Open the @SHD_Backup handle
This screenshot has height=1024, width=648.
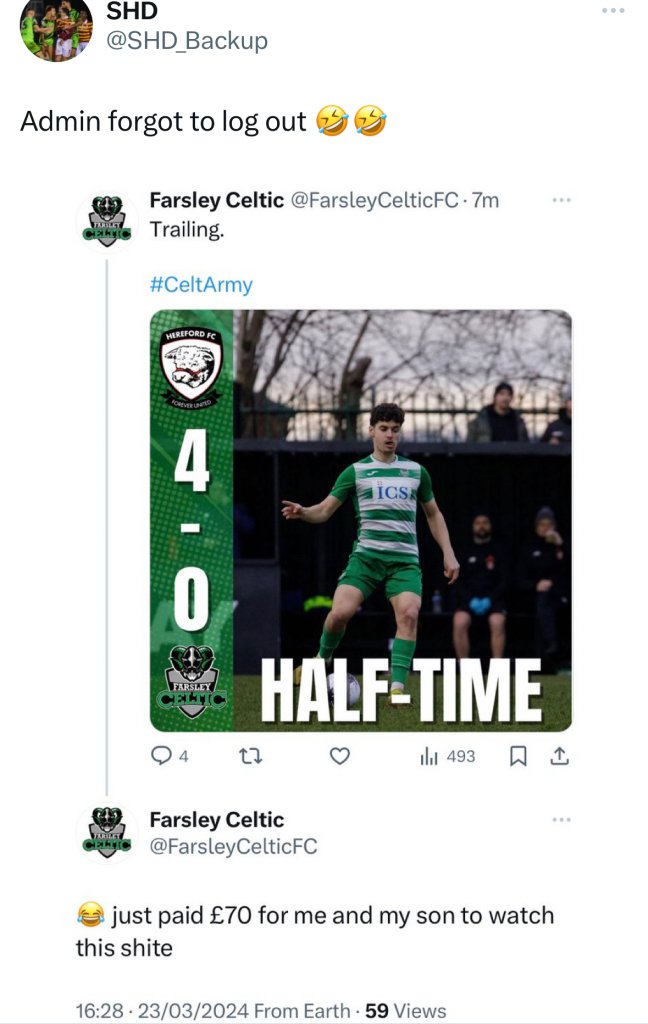(187, 41)
